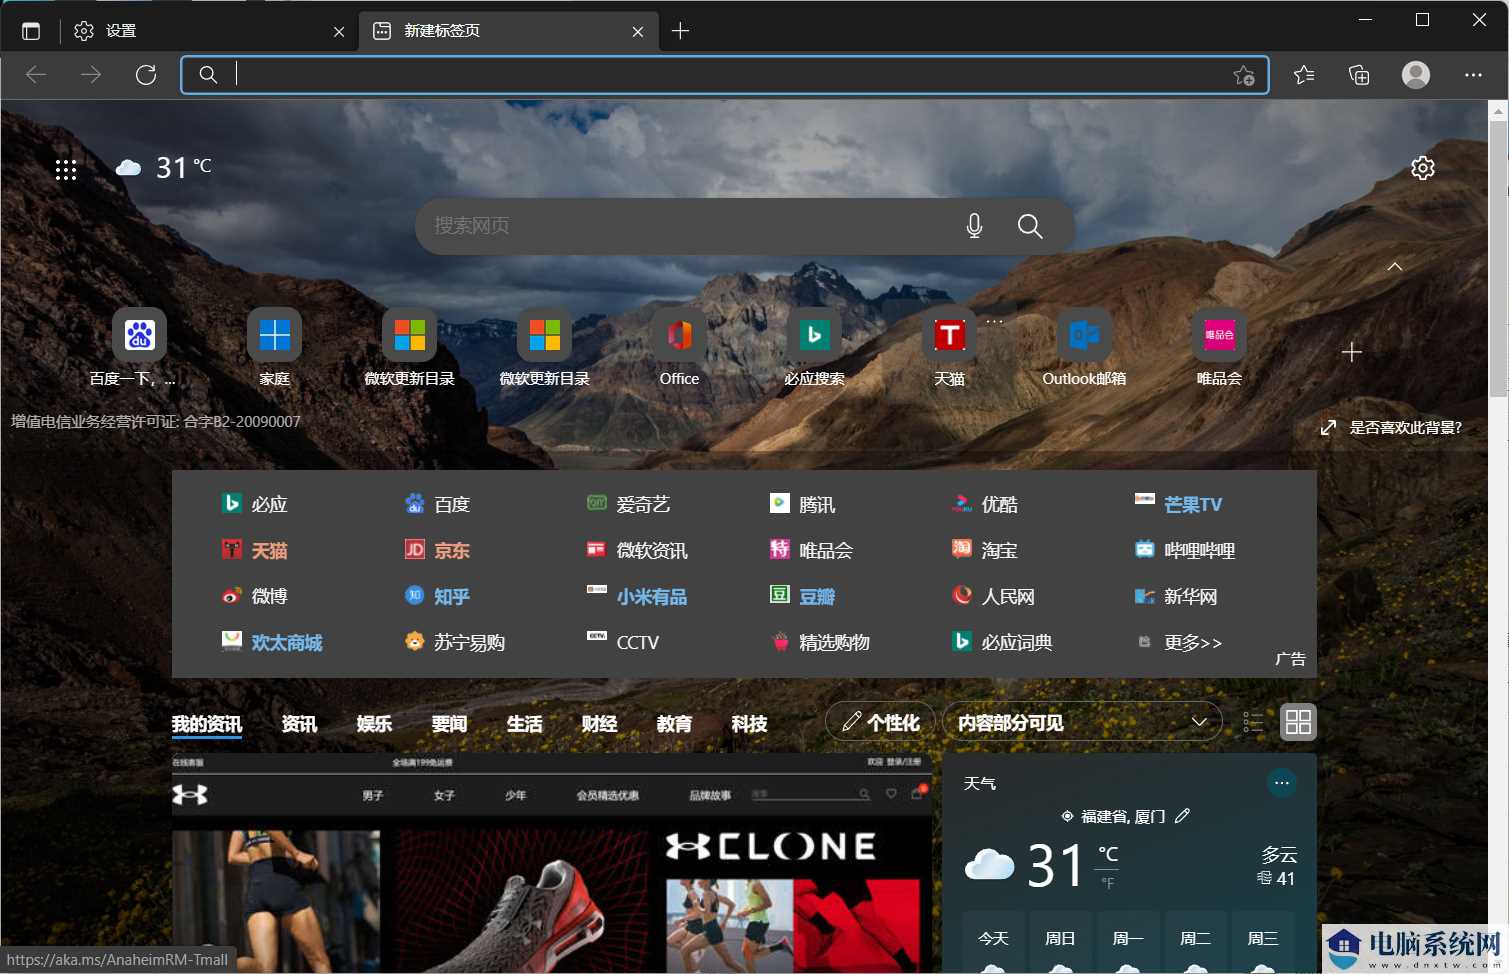Open the 天猫 quick link tile

pyautogui.click(x=949, y=348)
